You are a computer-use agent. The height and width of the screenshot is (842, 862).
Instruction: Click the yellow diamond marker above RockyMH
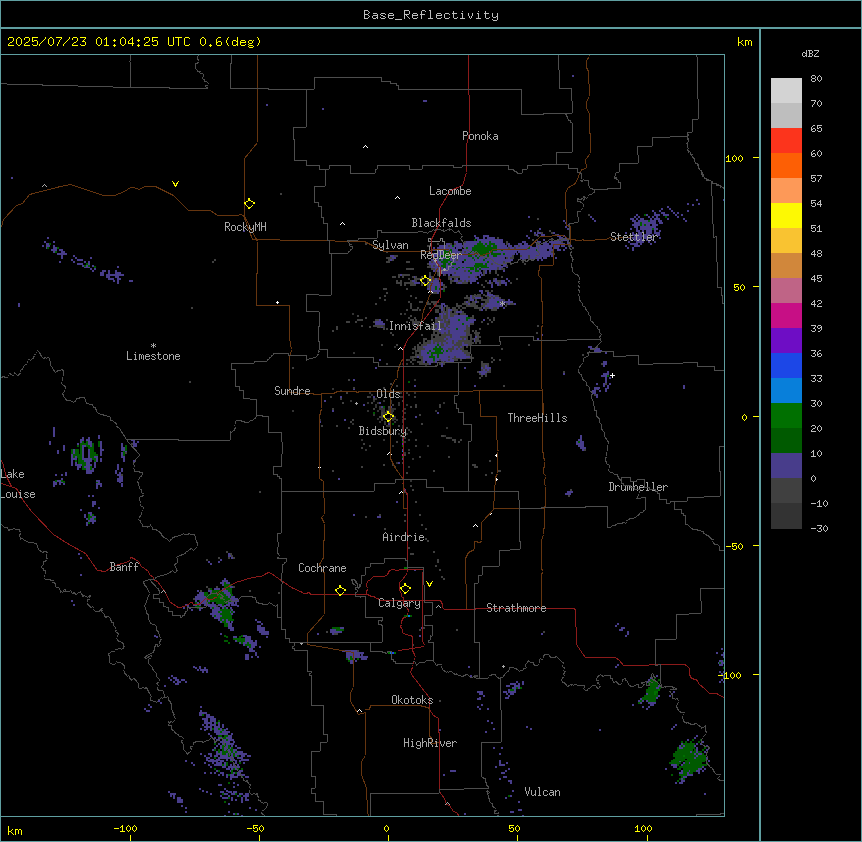click(x=249, y=204)
